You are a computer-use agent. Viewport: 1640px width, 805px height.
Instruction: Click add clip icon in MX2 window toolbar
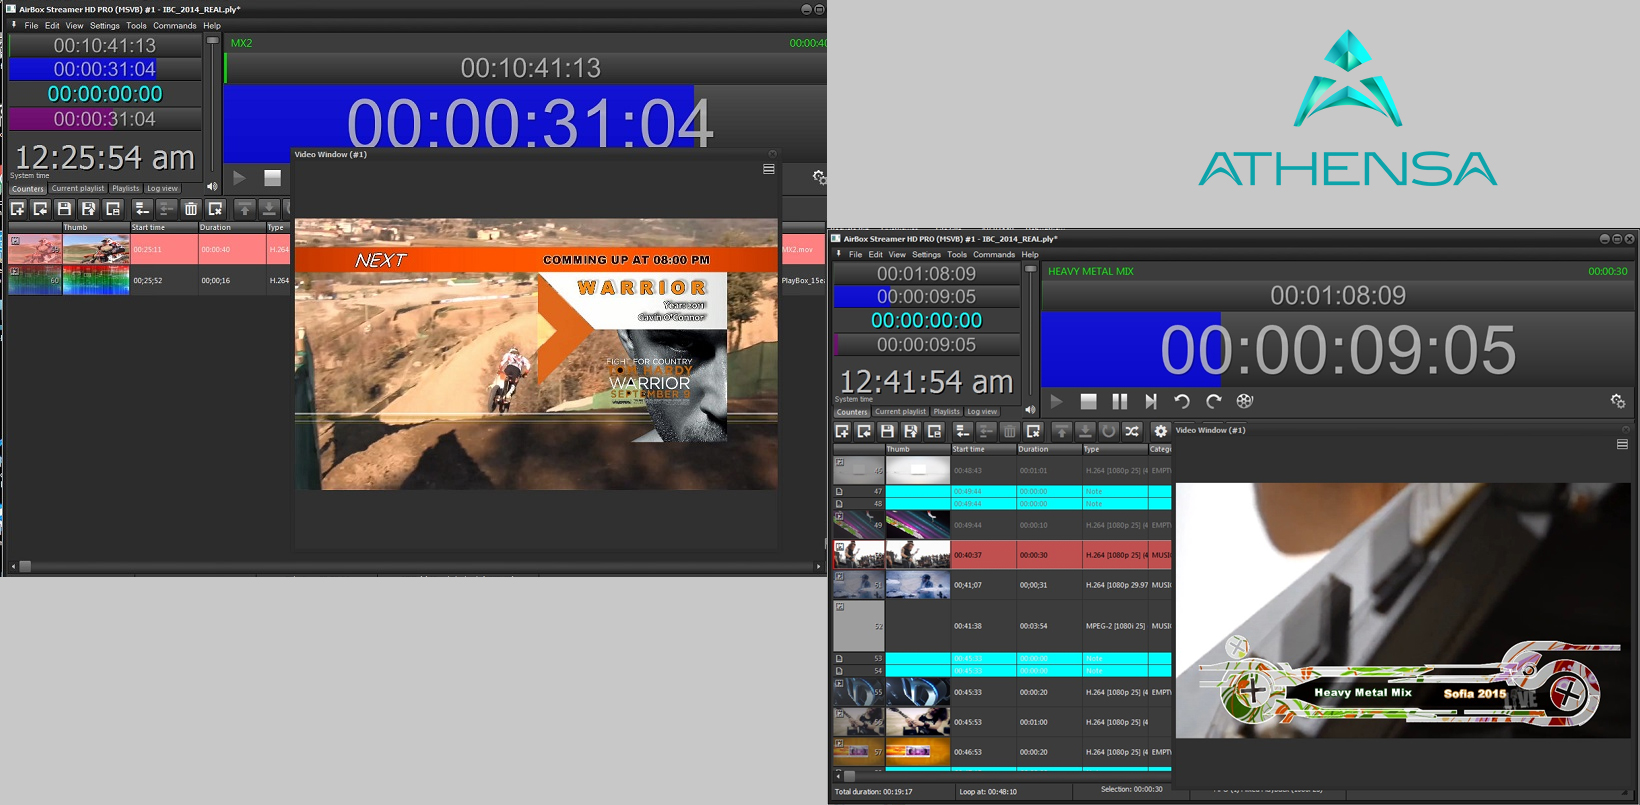[x=18, y=209]
